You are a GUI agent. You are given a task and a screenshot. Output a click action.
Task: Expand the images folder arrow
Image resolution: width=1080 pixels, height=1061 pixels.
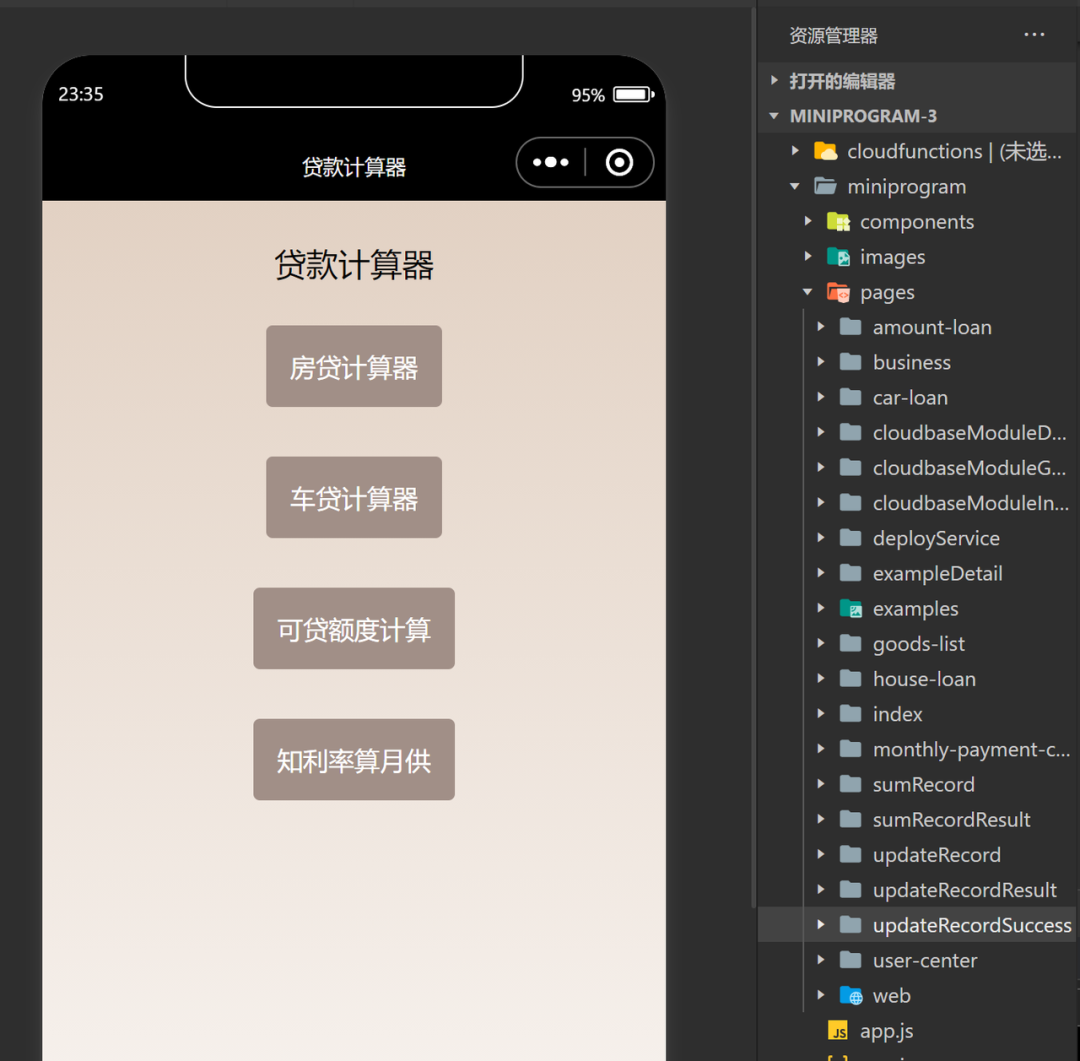pyautogui.click(x=808, y=256)
